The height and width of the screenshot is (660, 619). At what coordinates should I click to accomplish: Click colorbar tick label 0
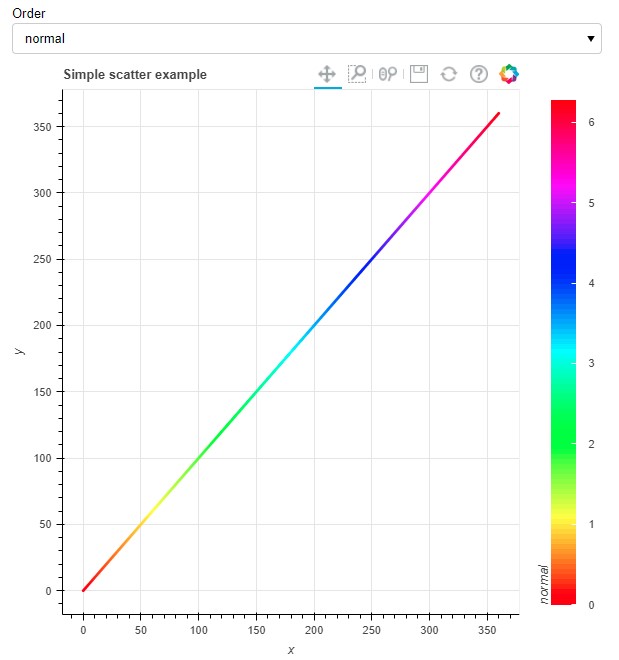[591, 605]
